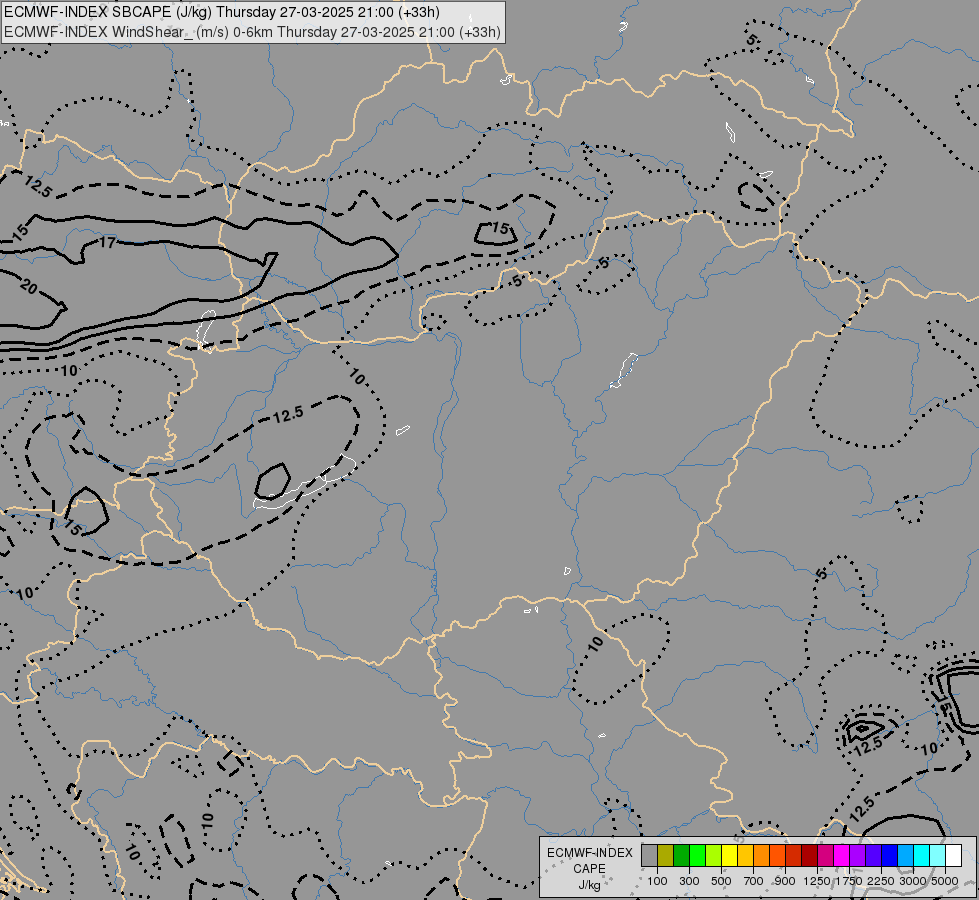Pick the saturated cyan legend swatch

pos(922,855)
